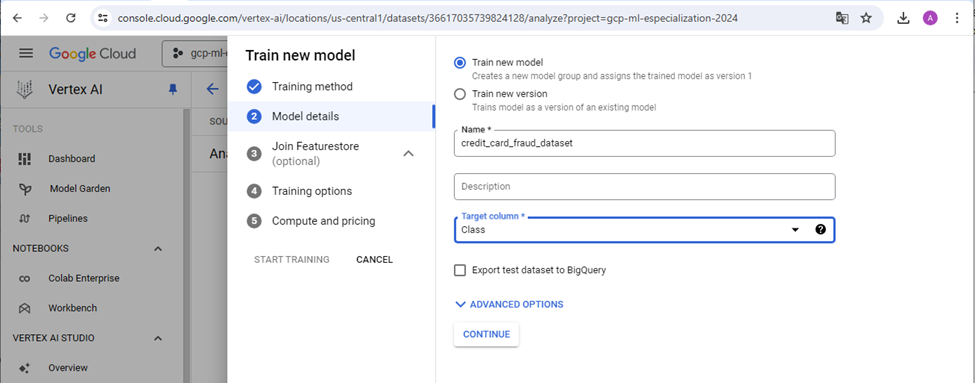Viewport: 975px width, 383px height.
Task: Click the Dashboard icon in sidebar
Action: (x=25, y=159)
